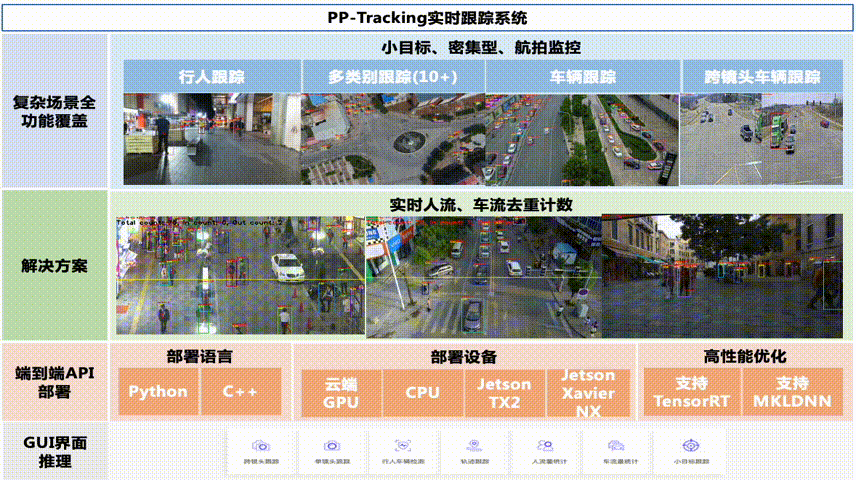Click the PP-Tracking实时跟踪系统 title bar
The height and width of the screenshot is (480, 856).
click(x=427, y=18)
